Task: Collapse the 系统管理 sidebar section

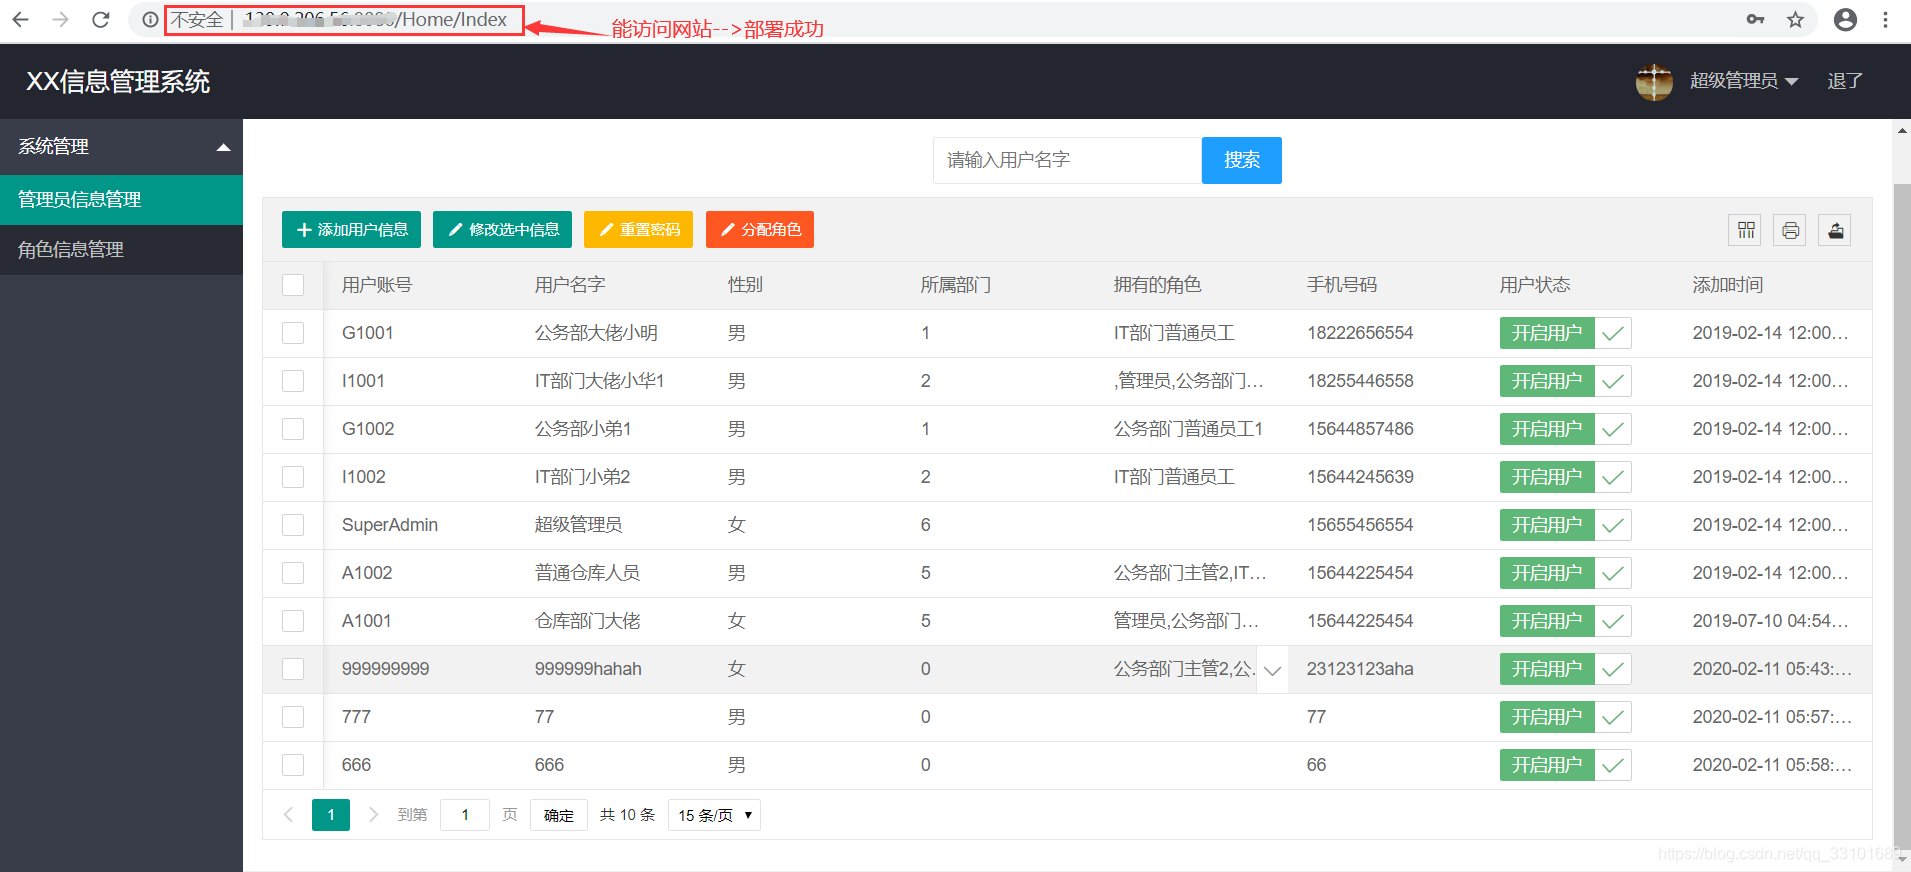Action: click(x=121, y=147)
